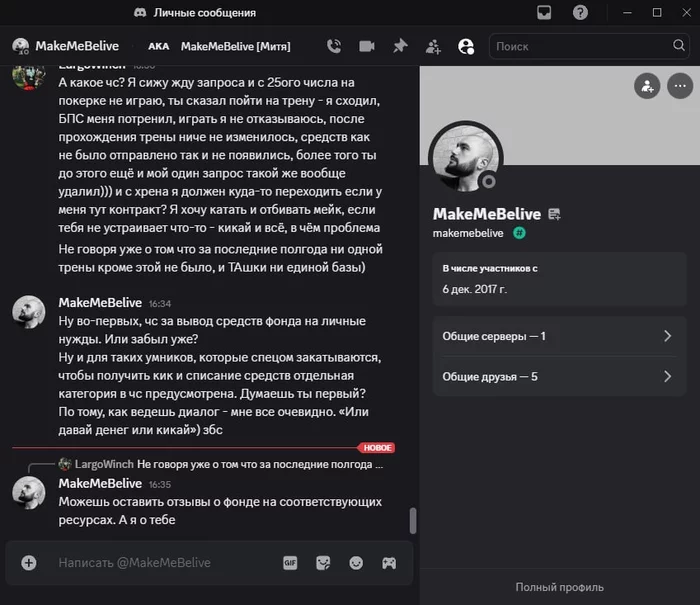Hide the user profile panel
This screenshot has width=700, height=605.
466,46
